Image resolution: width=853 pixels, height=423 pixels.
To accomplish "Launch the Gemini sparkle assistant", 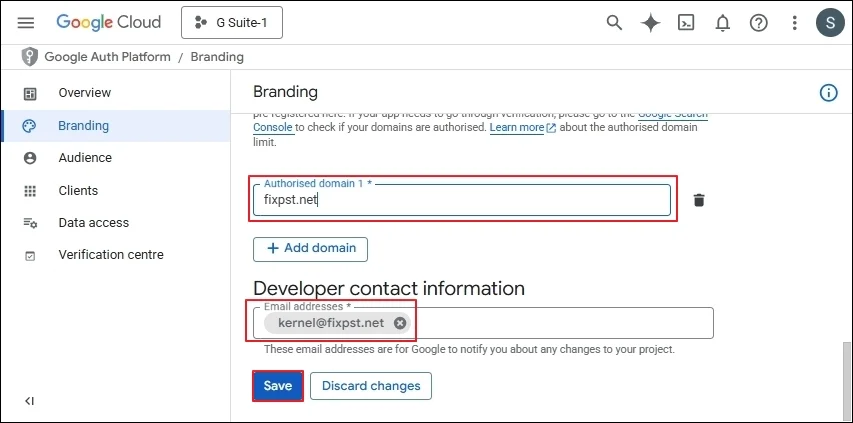I will 651,23.
